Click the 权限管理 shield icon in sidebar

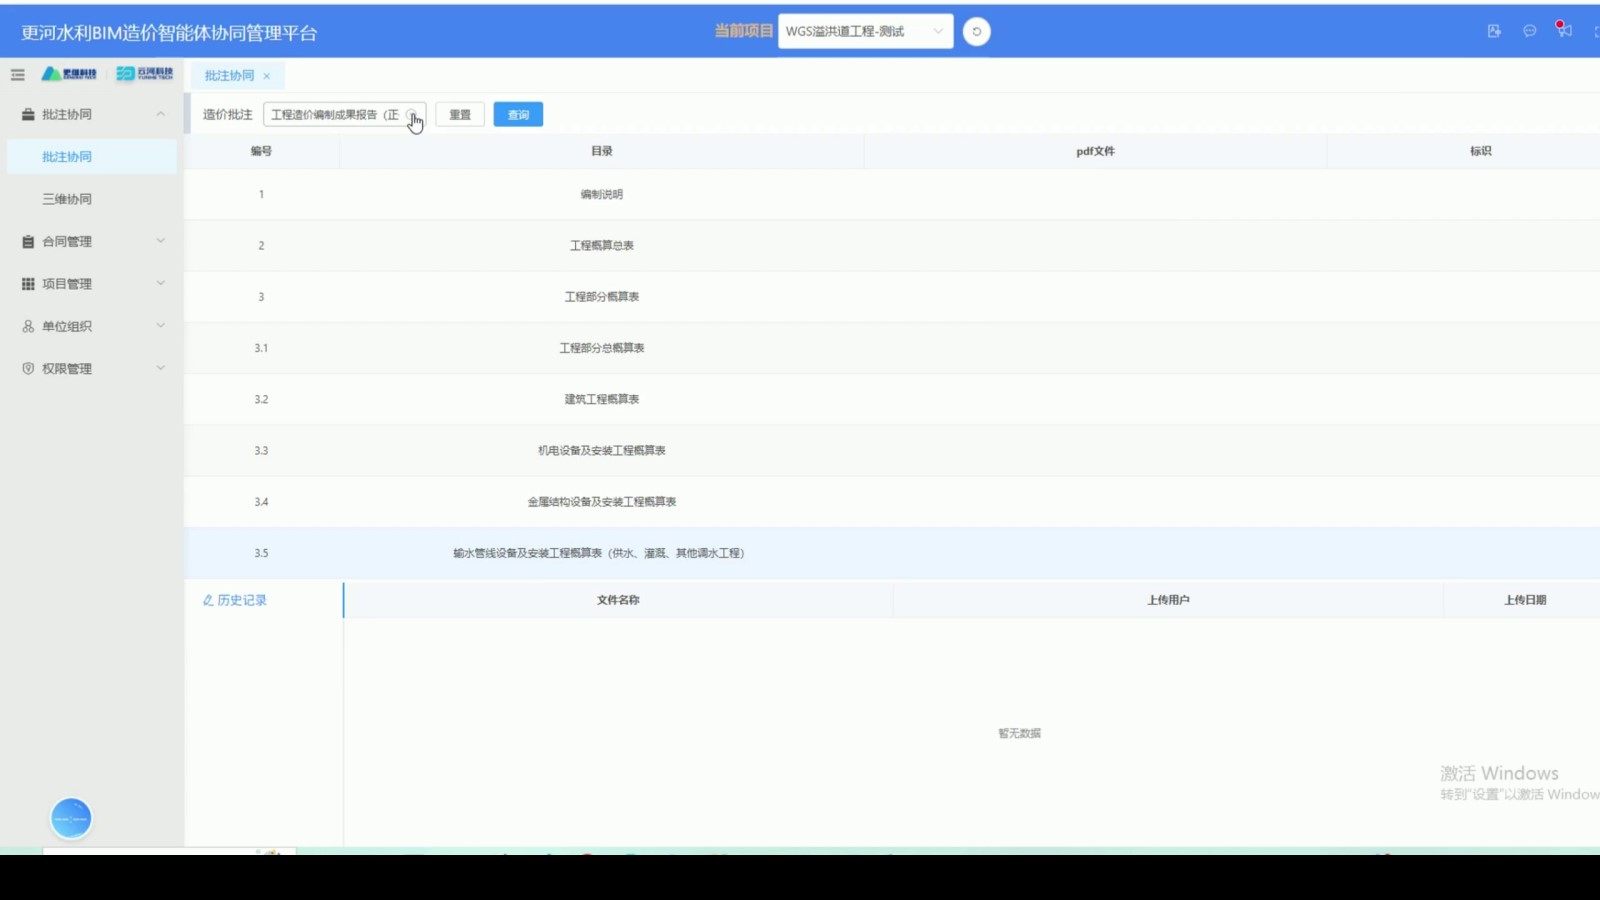pyautogui.click(x=28, y=368)
